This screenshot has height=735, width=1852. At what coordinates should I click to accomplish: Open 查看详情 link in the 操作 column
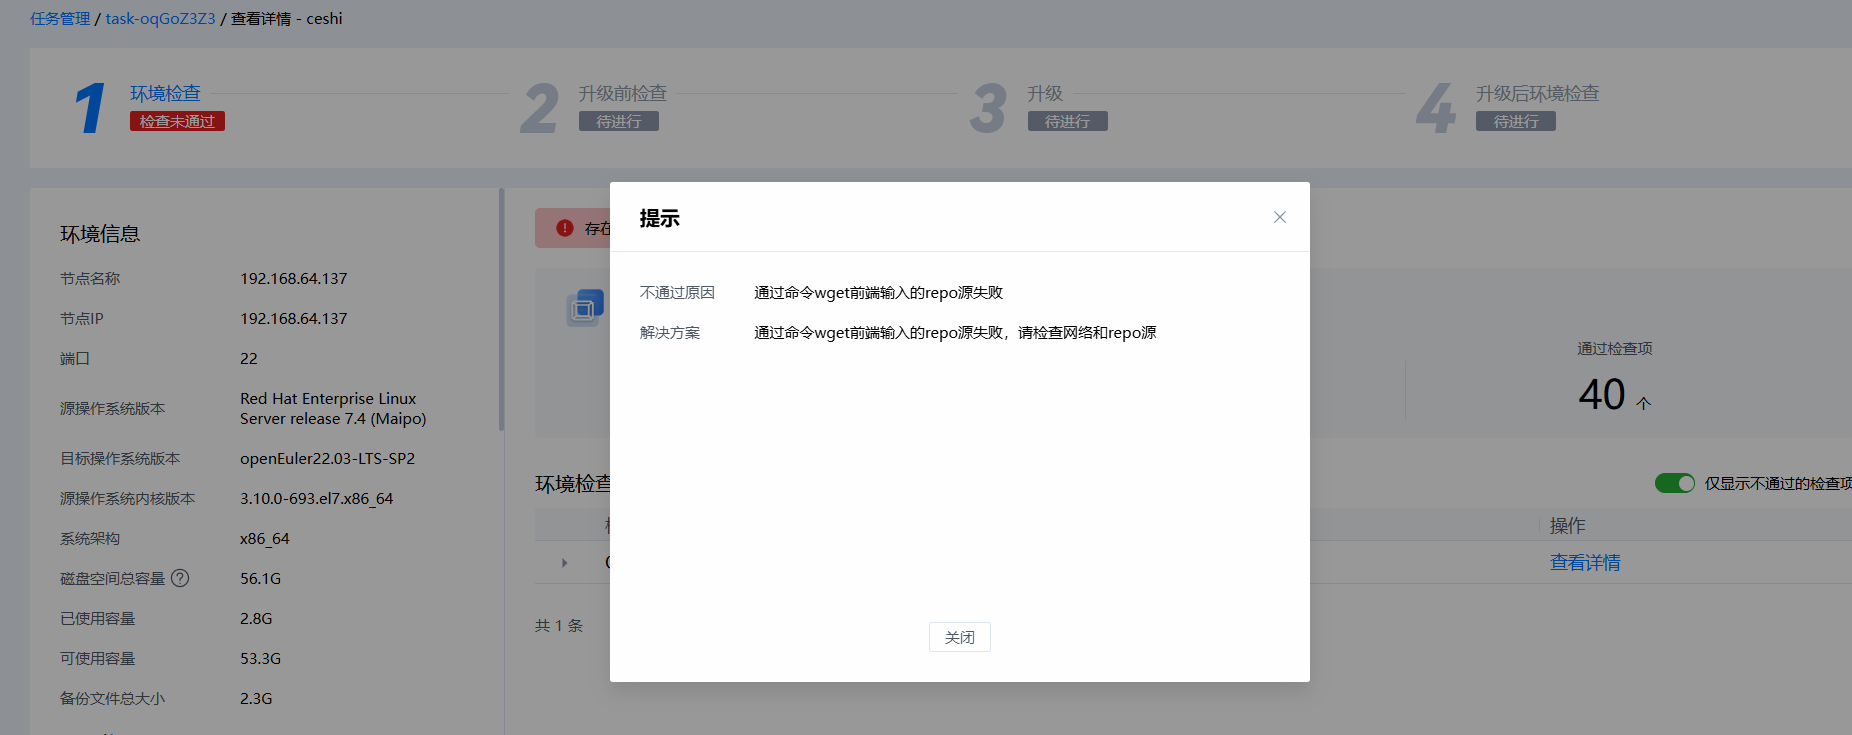(x=1584, y=563)
